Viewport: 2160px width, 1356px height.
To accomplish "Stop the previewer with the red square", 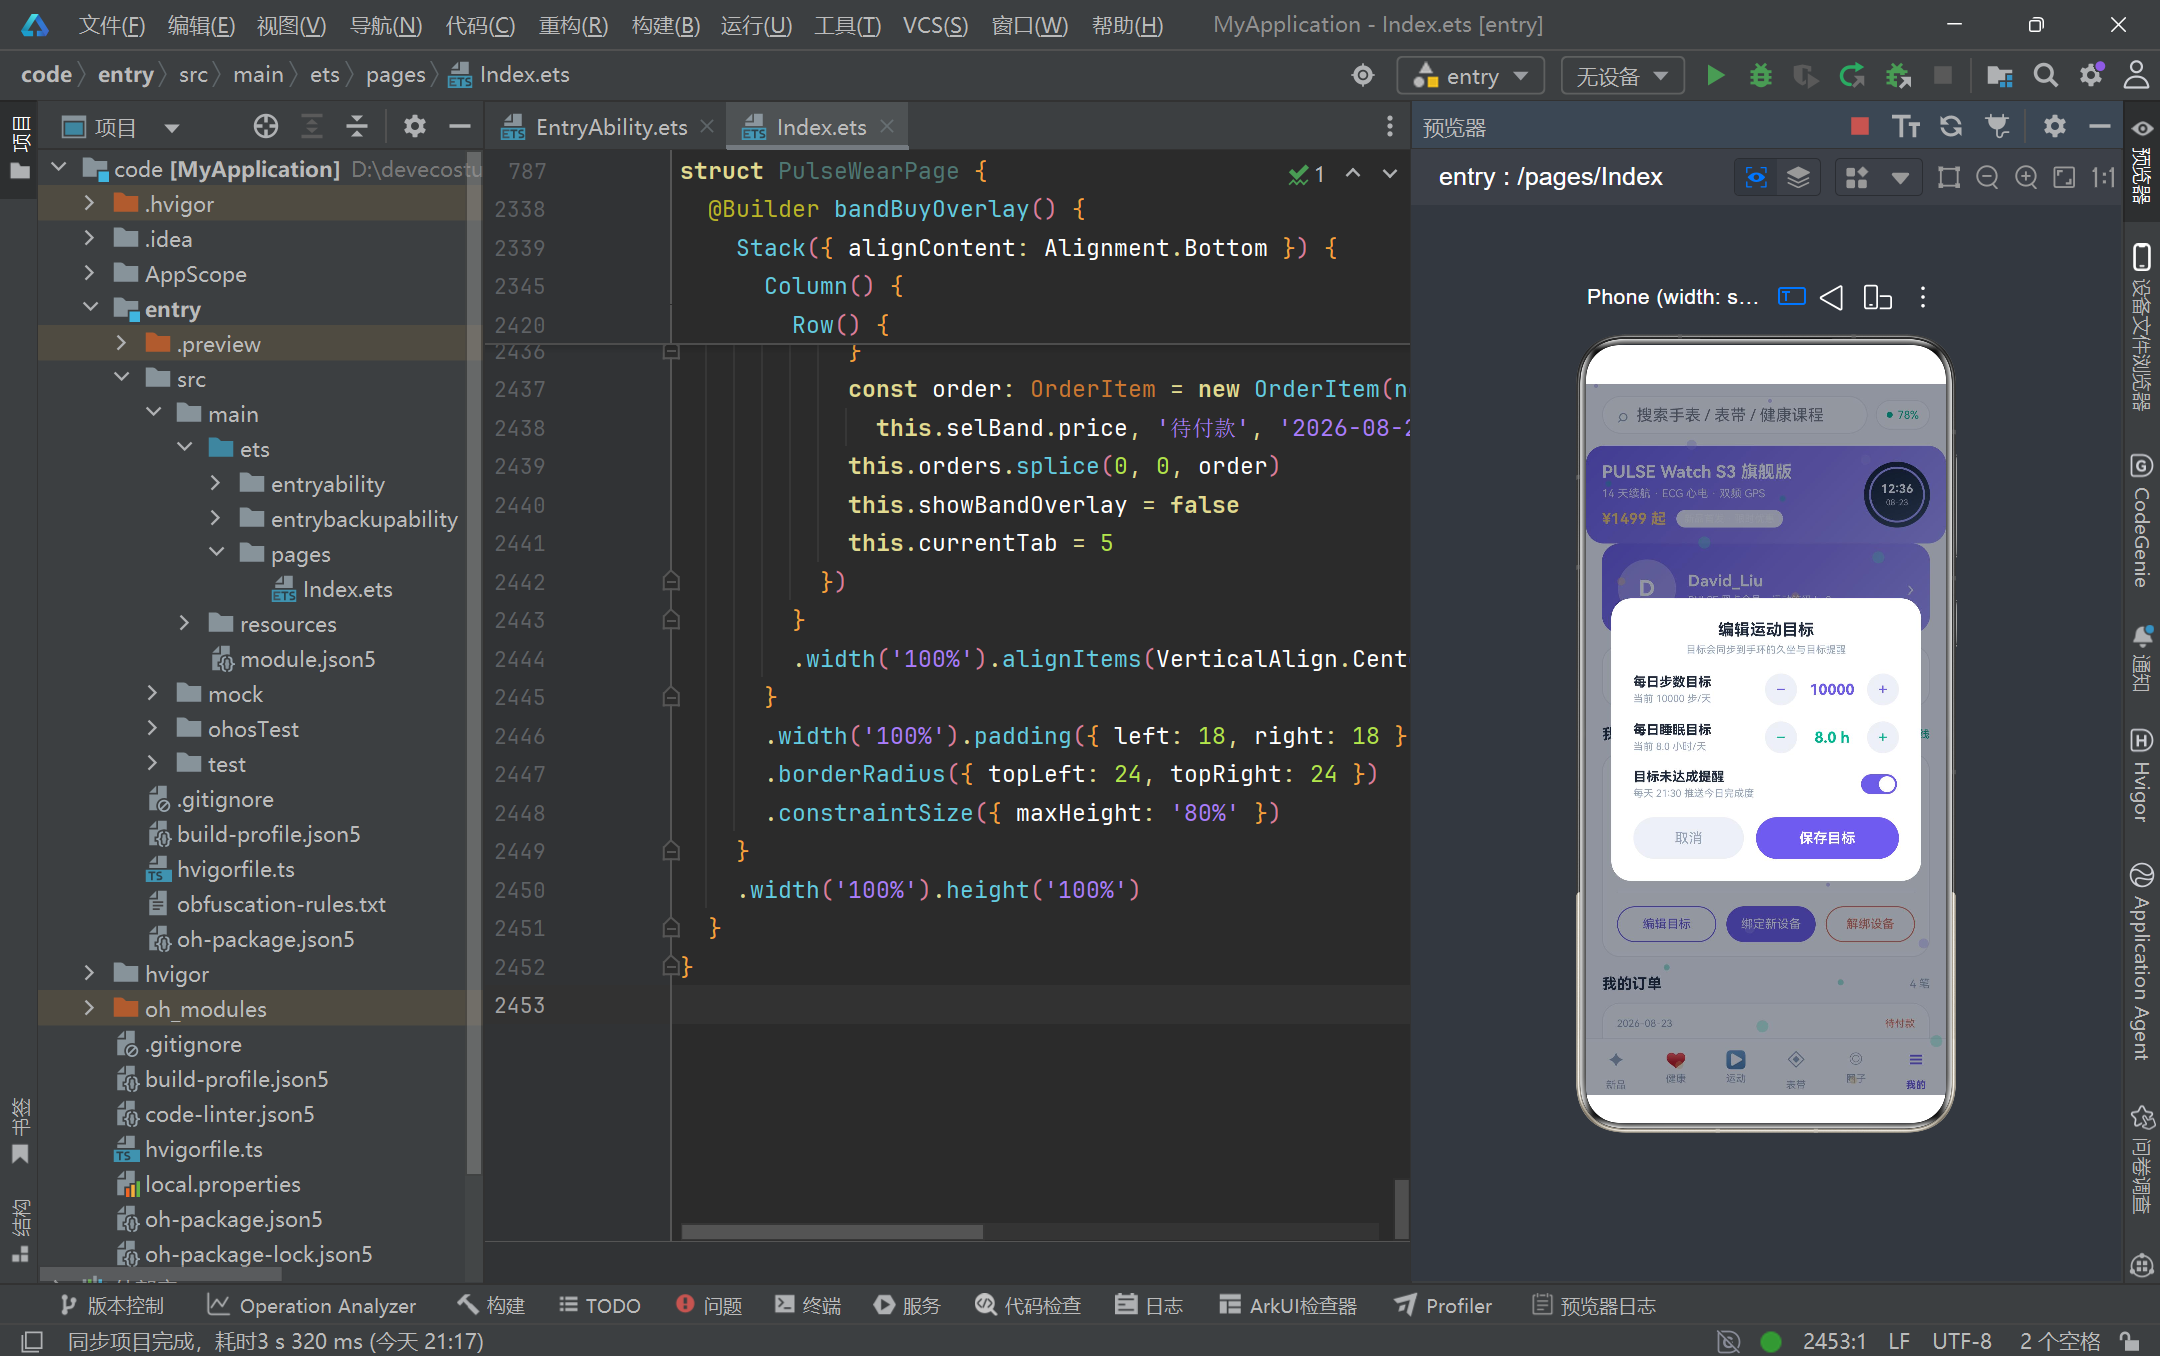I will point(1860,126).
